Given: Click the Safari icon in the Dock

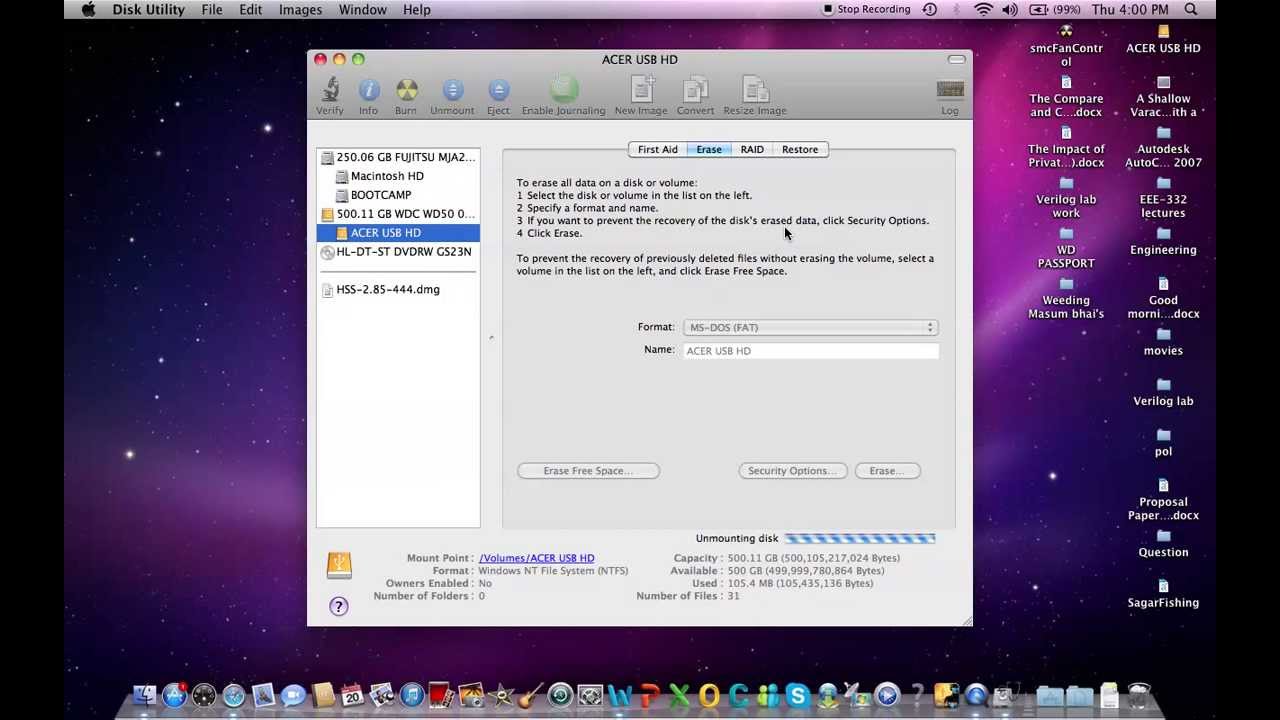Looking at the screenshot, I should coord(233,695).
